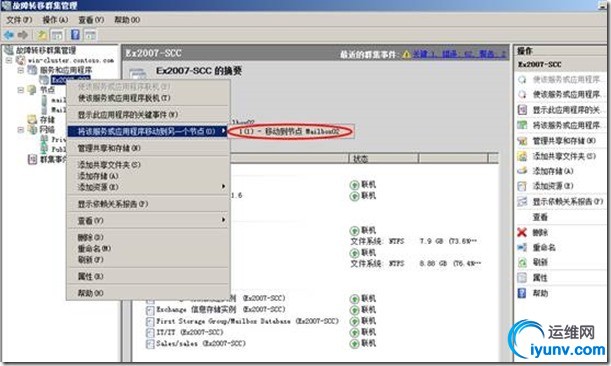Click 显示此应用程序的关键事件 icon in actions pane
The height and width of the screenshot is (366, 611).
tap(522, 110)
